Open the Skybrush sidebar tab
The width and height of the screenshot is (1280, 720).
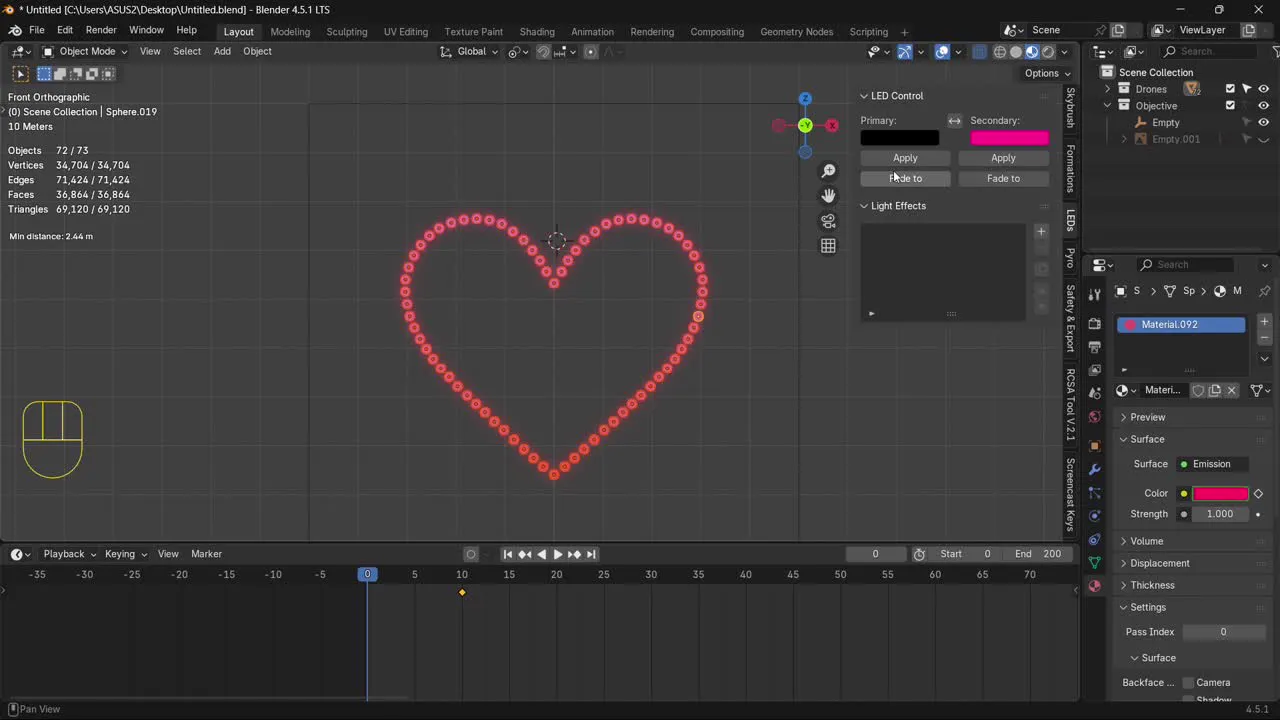click(1070, 108)
